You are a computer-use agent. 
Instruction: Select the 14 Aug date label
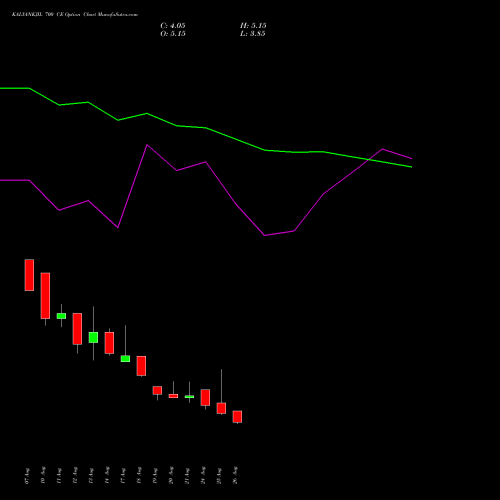(x=107, y=476)
